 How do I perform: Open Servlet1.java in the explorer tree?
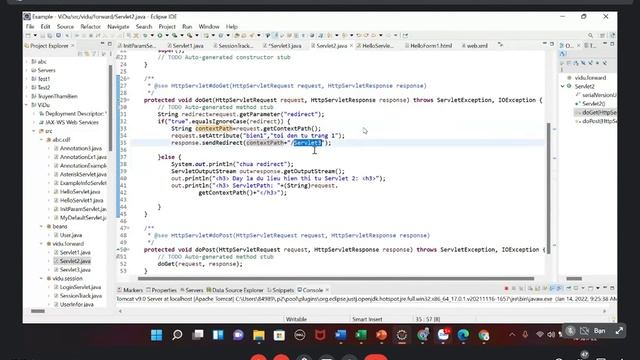coord(75,252)
